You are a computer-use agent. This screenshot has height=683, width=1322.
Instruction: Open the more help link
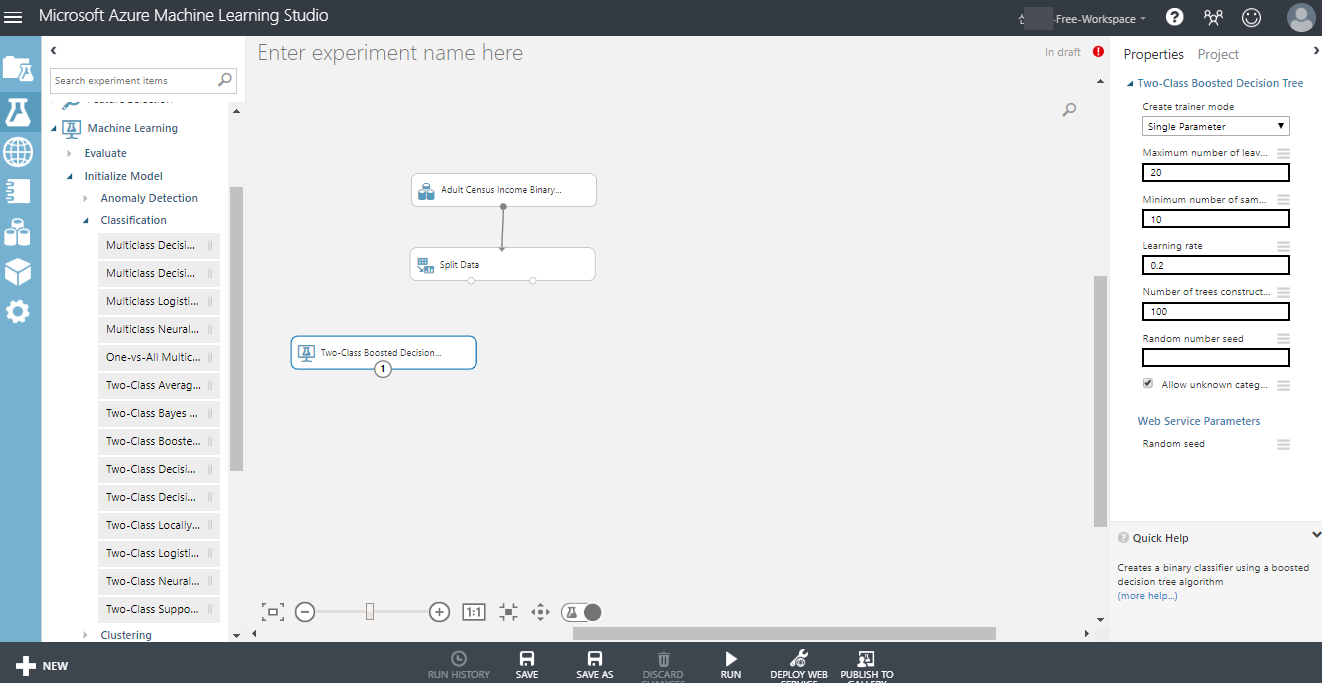1147,596
